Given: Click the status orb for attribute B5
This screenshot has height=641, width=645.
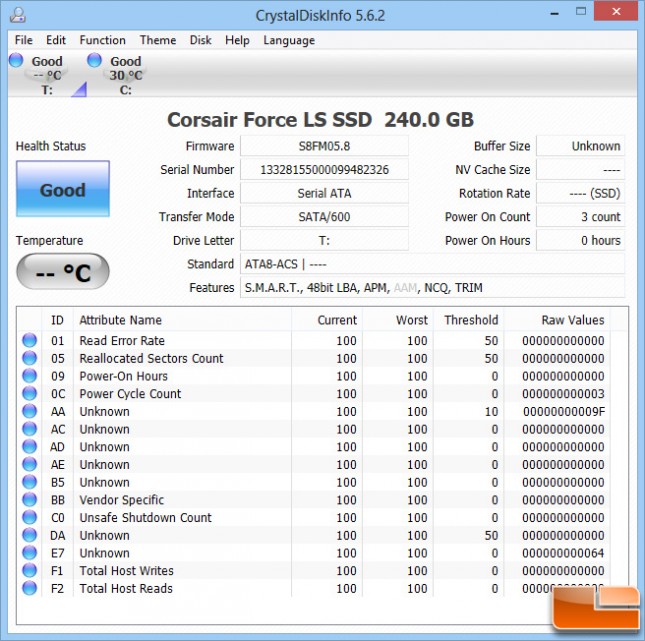Looking at the screenshot, I should [29, 482].
